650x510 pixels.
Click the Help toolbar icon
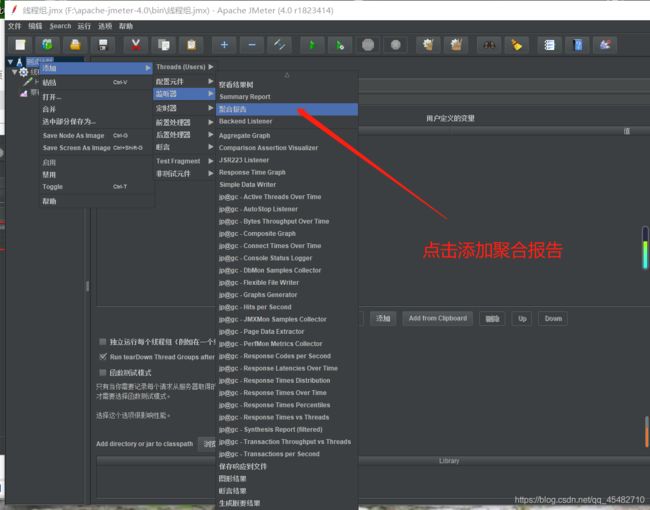click(x=577, y=45)
